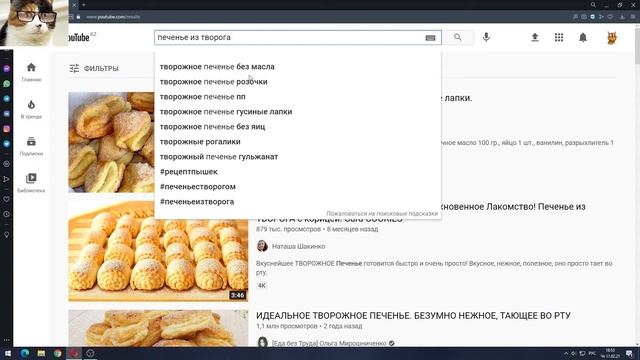
Task: Open Chrome from the taskbar
Action: click(x=58, y=353)
